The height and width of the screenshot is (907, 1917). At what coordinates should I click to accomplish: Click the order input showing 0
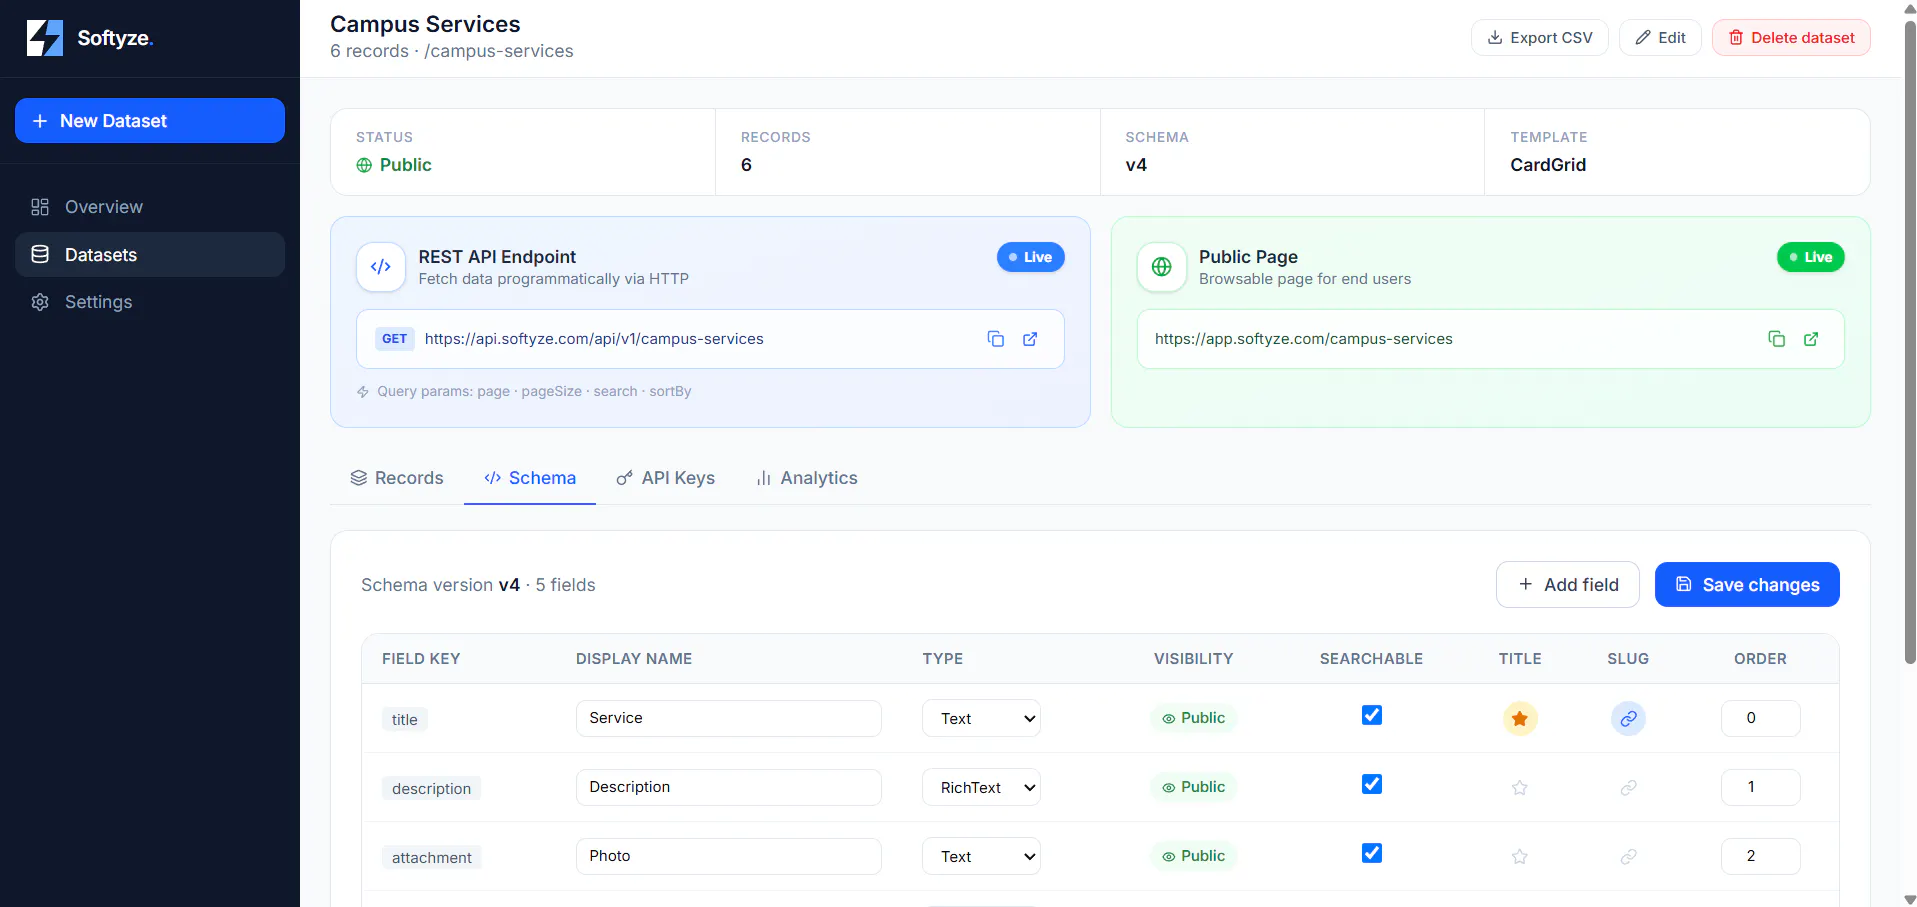click(1761, 718)
